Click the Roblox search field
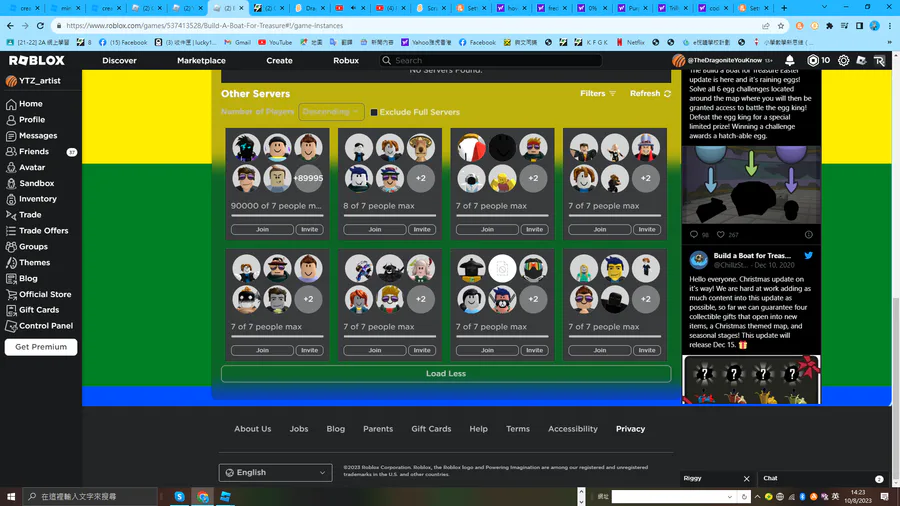This screenshot has height=506, width=900. [x=491, y=60]
